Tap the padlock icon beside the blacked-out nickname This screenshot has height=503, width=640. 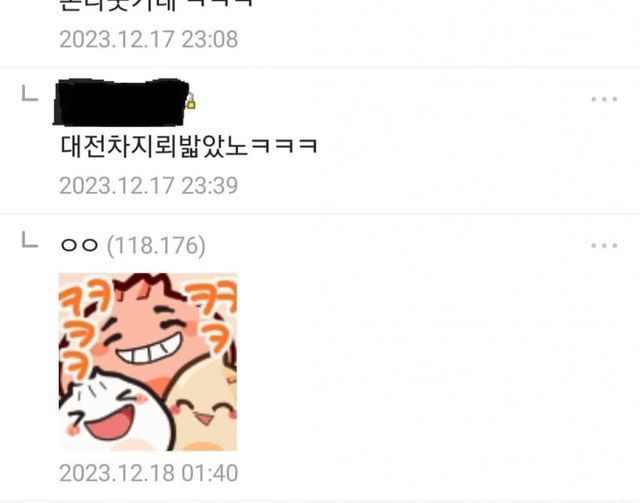[x=191, y=102]
